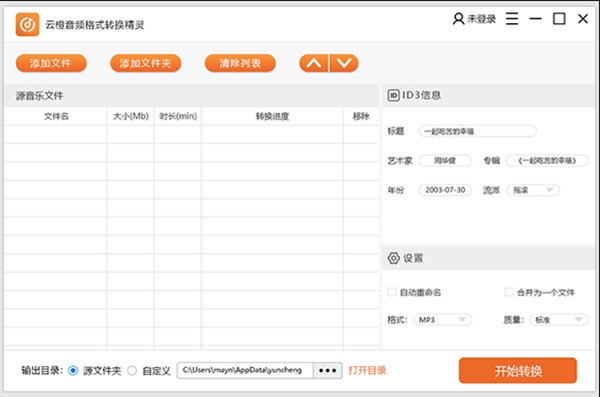Image resolution: width=600 pixels, height=397 pixels.
Task: Click the 清除列表 button
Action: click(240, 63)
